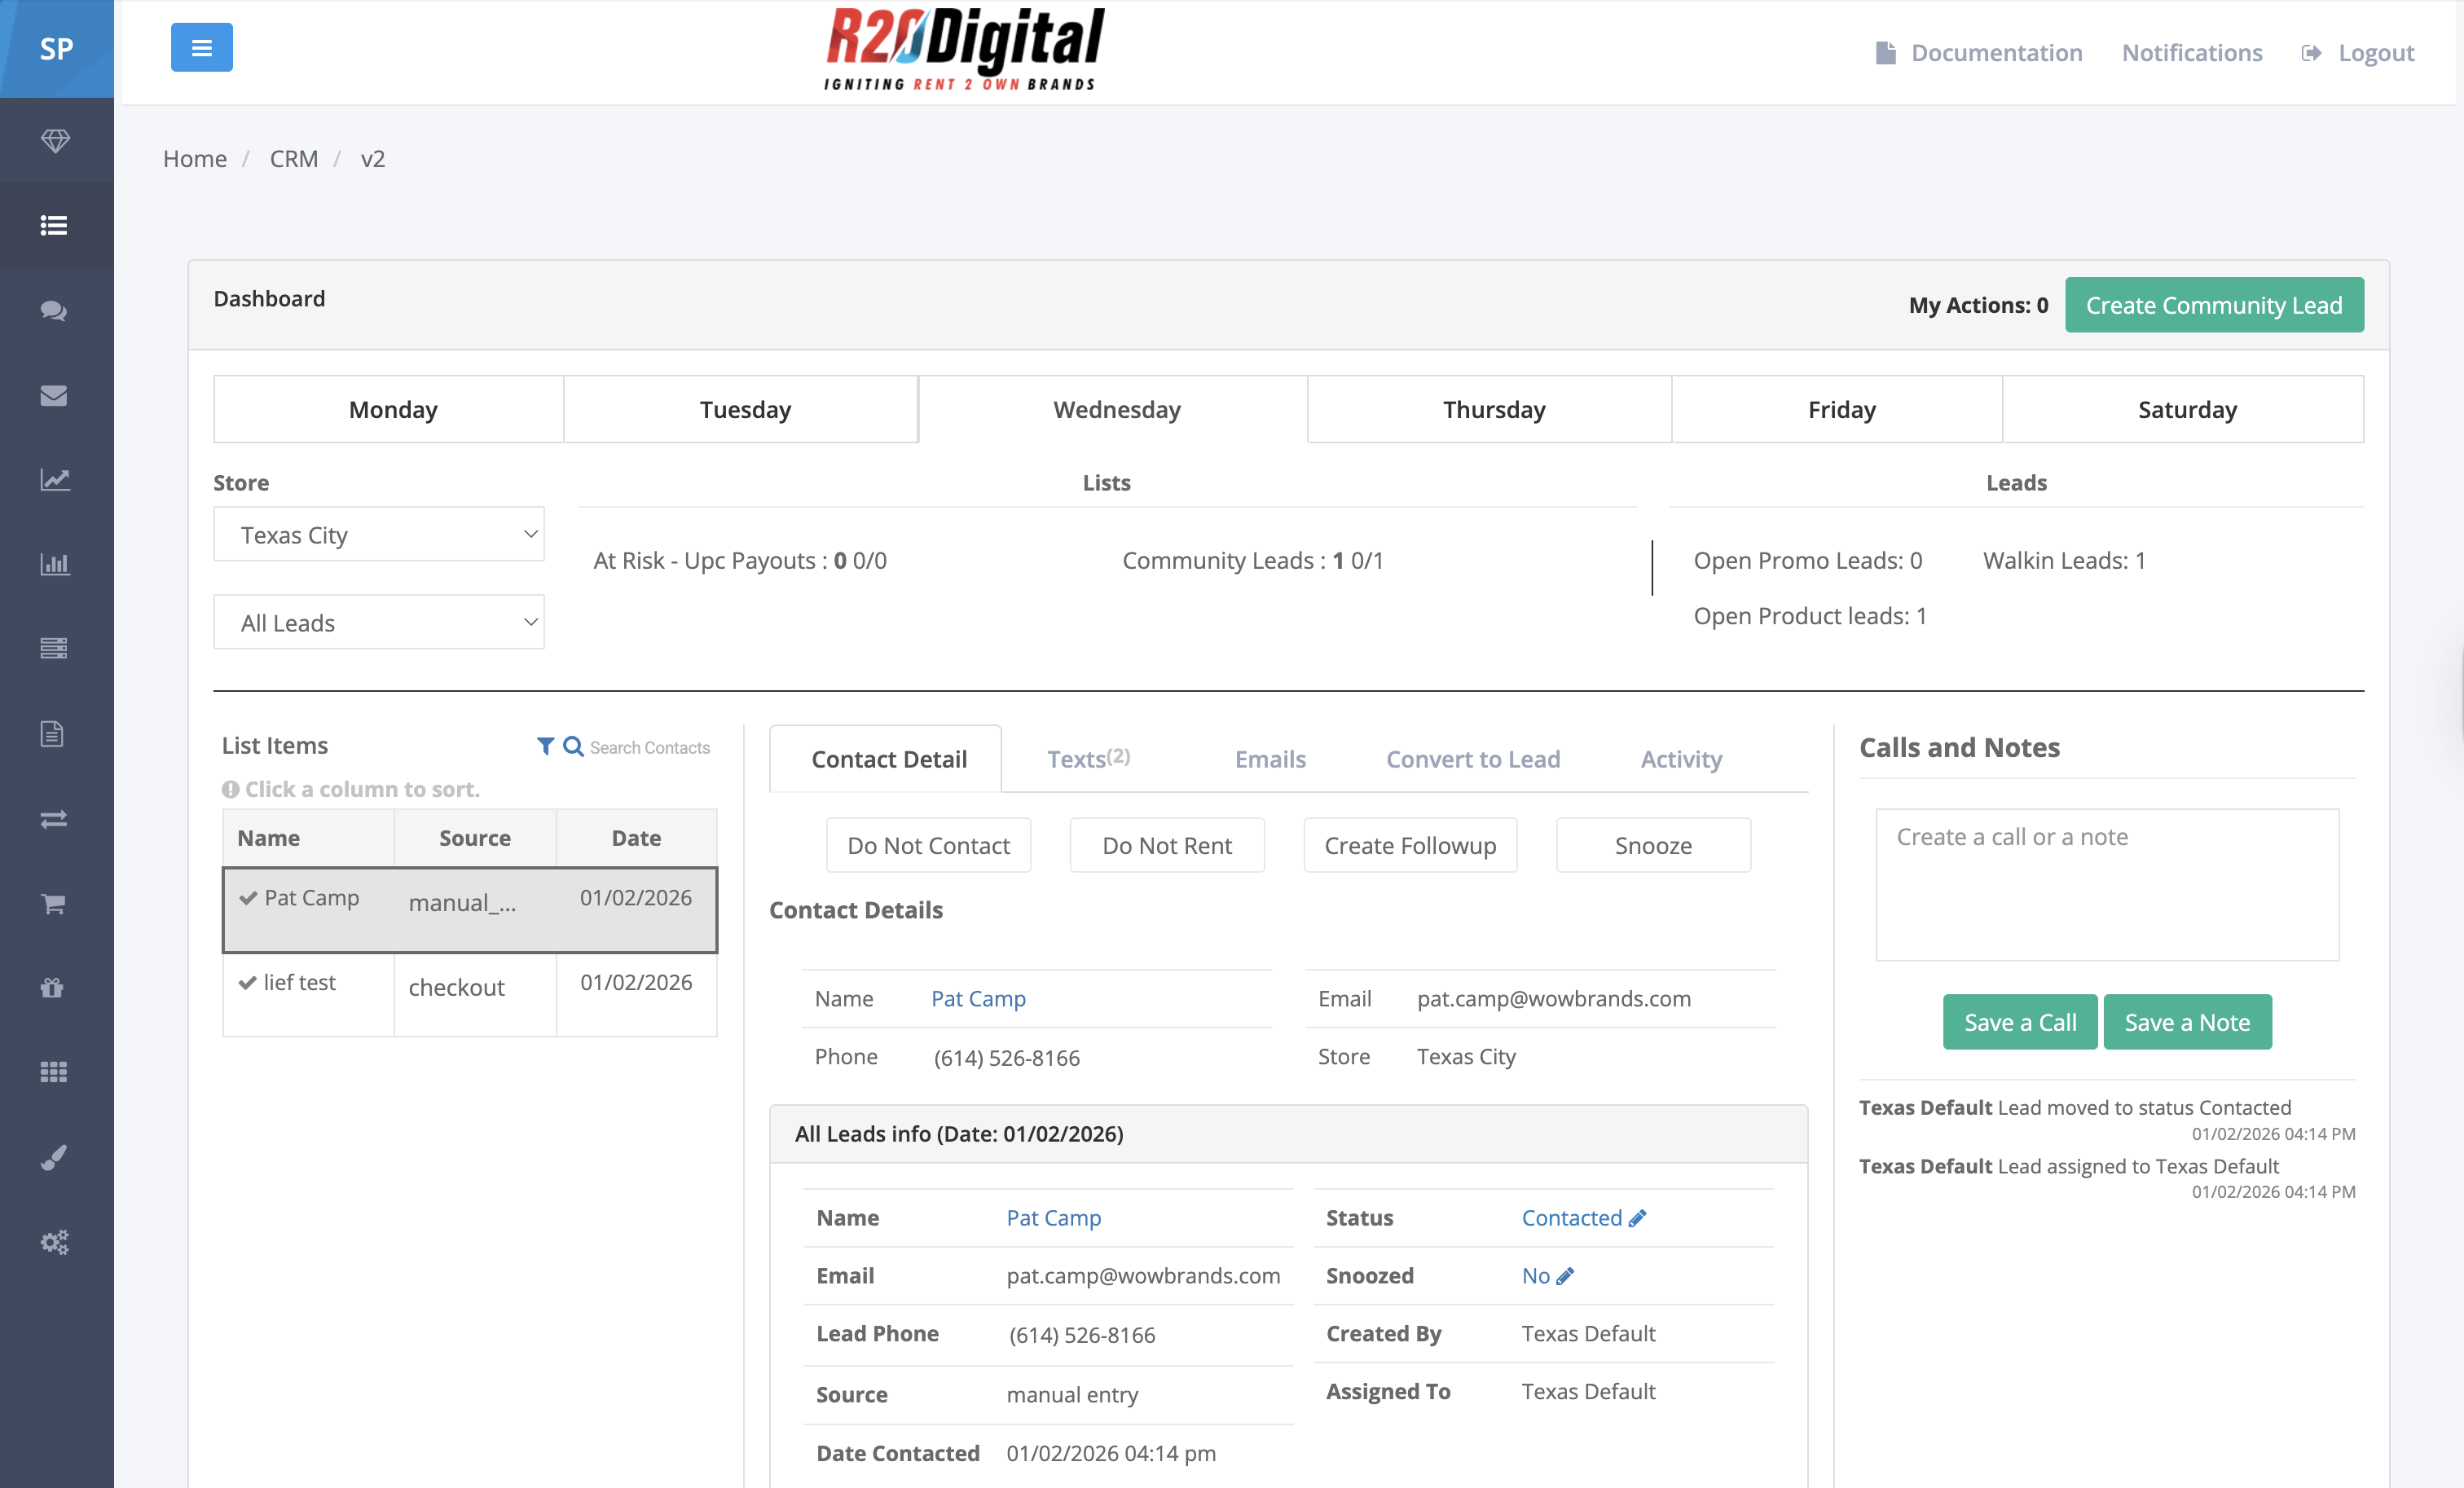Toggle the blue hamburger menu button
Viewport: 2464px width, 1488px height.
[x=201, y=47]
